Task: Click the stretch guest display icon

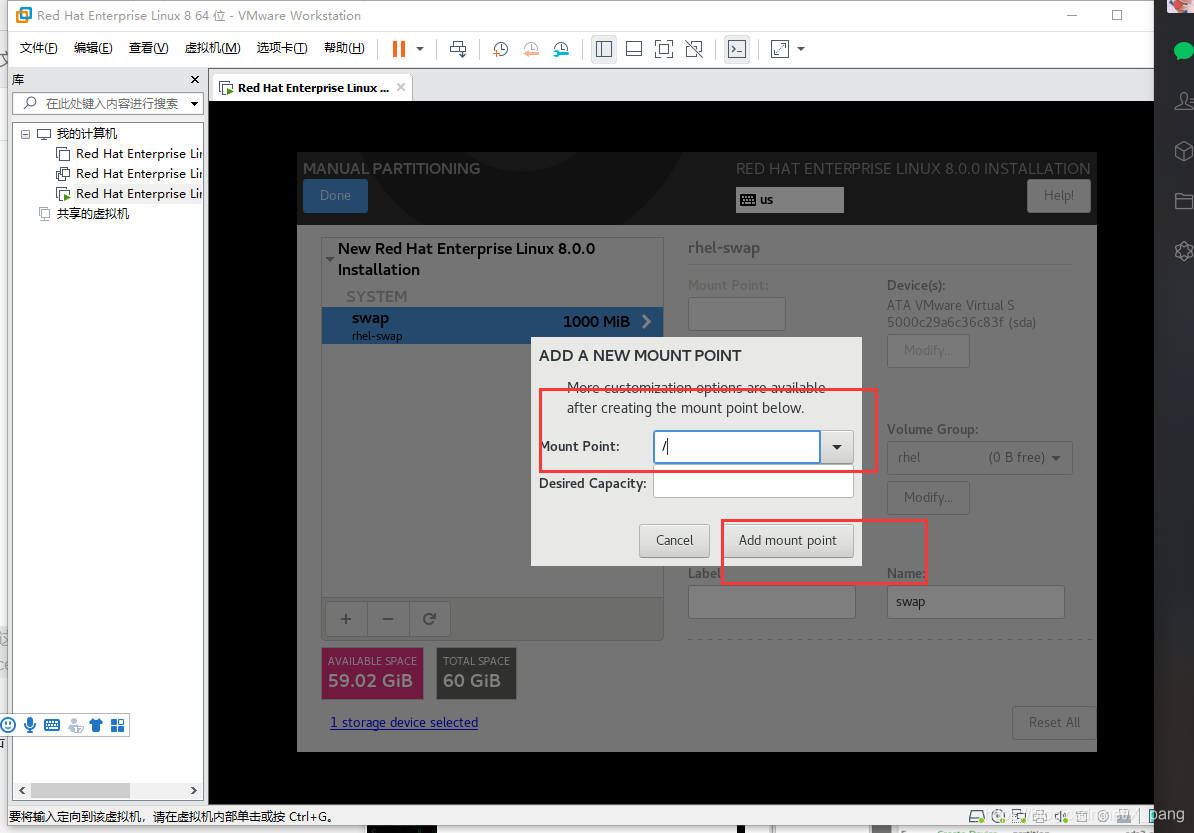Action: (780, 49)
